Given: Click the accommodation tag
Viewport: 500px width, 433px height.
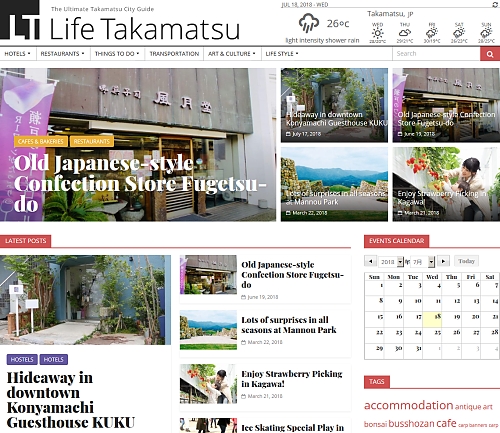Looking at the screenshot, I should (x=409, y=405).
